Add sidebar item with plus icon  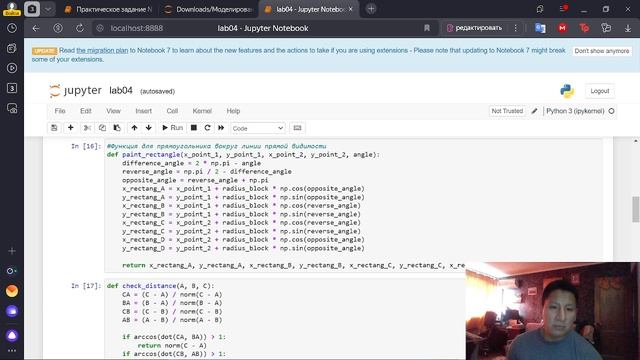[x=12, y=251]
